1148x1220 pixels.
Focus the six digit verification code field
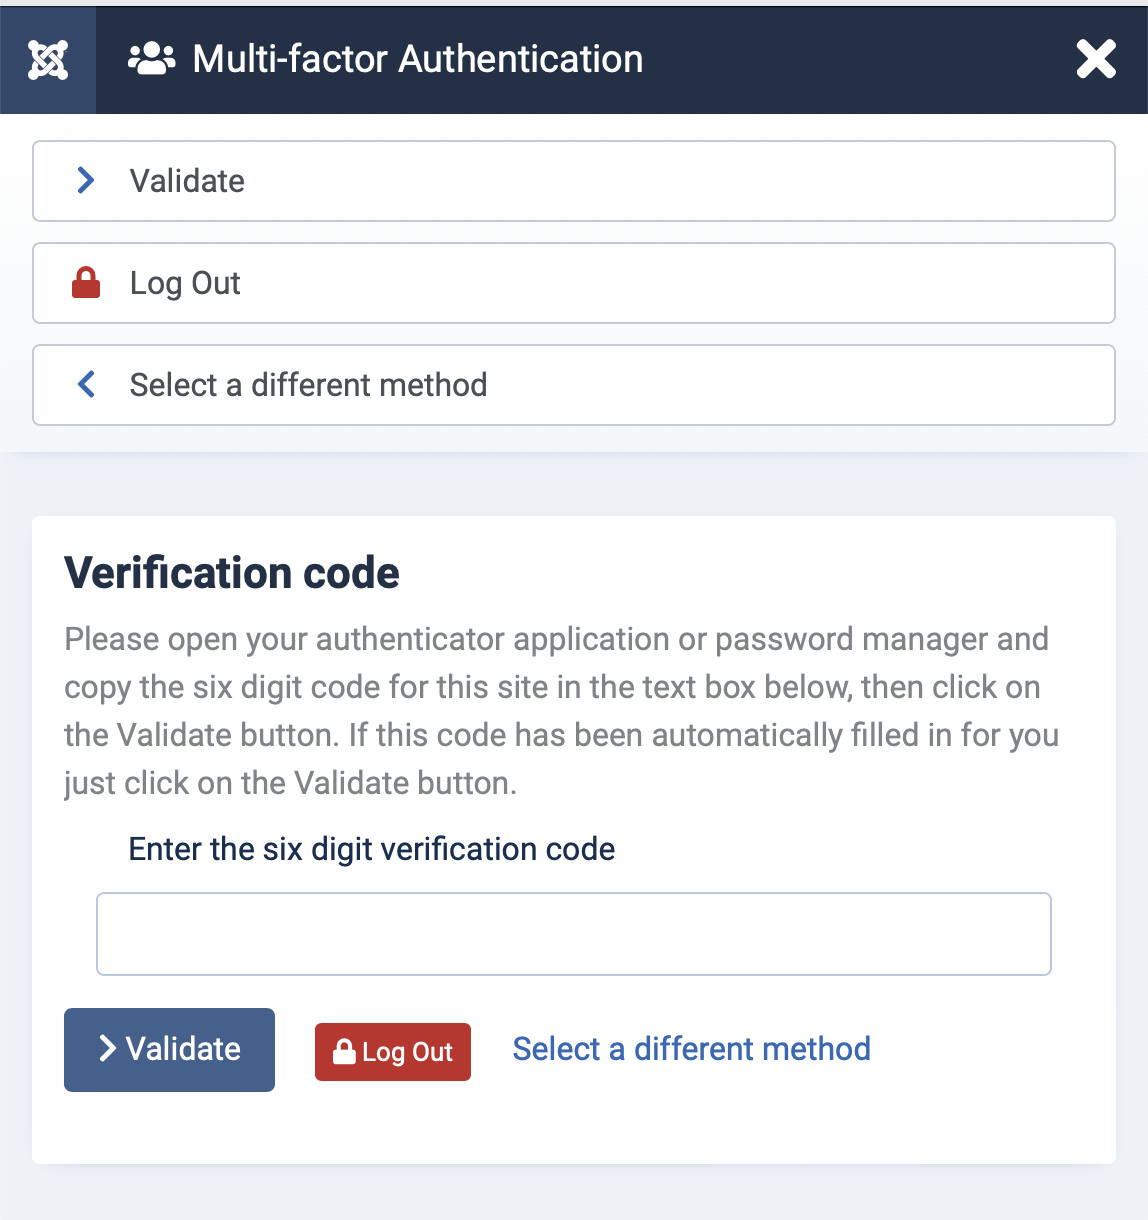574,934
